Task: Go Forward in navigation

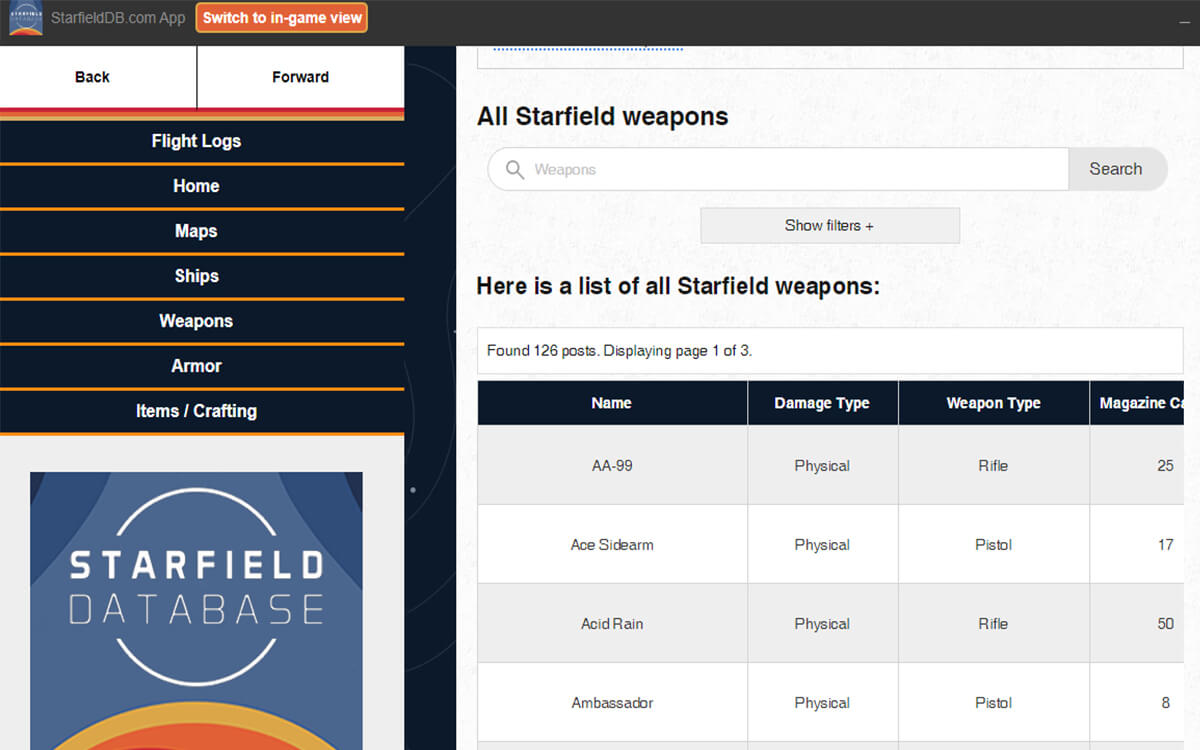Action: [x=300, y=77]
